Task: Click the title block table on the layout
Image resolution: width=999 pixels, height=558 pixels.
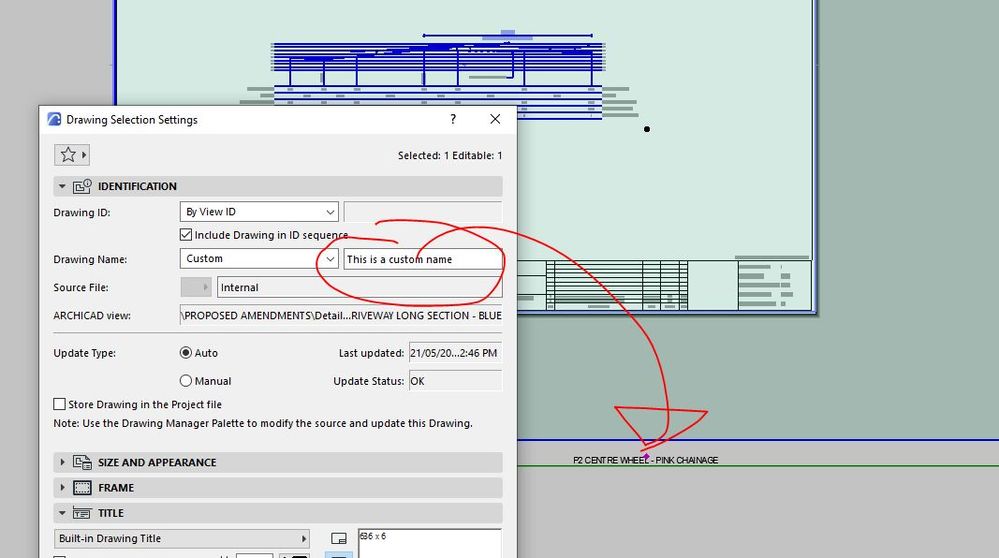Action: tap(617, 285)
